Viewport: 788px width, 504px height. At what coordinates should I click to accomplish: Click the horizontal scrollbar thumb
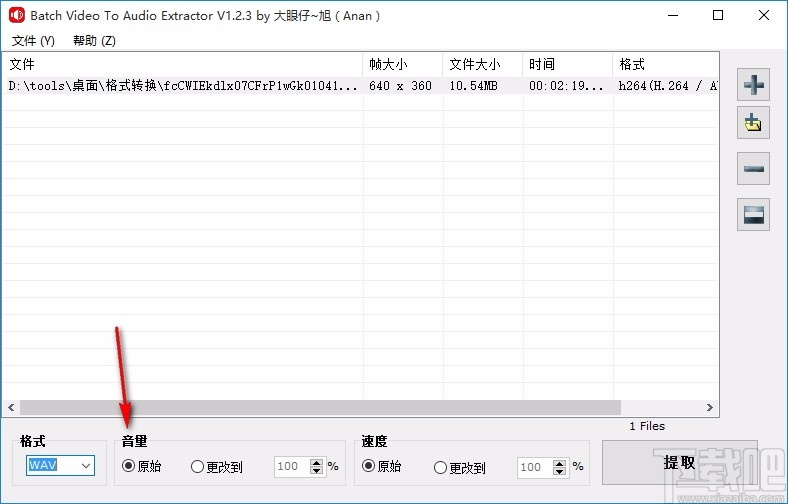(x=320, y=408)
